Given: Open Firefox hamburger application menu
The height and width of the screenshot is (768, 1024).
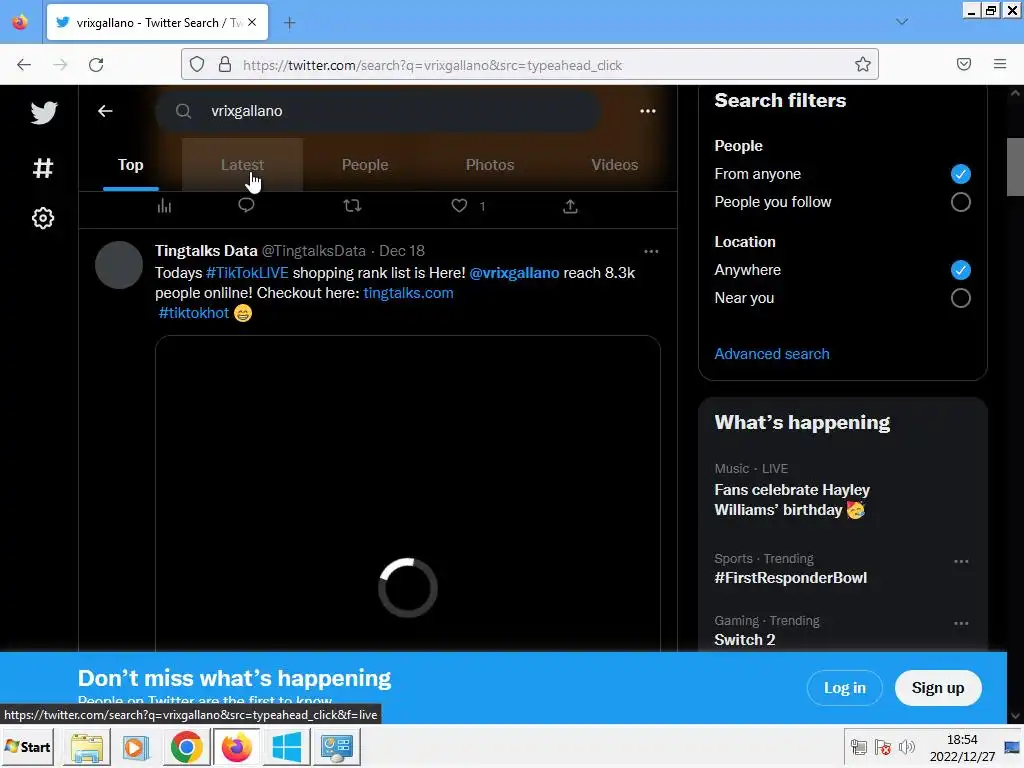Looking at the screenshot, I should pos(1000,64).
